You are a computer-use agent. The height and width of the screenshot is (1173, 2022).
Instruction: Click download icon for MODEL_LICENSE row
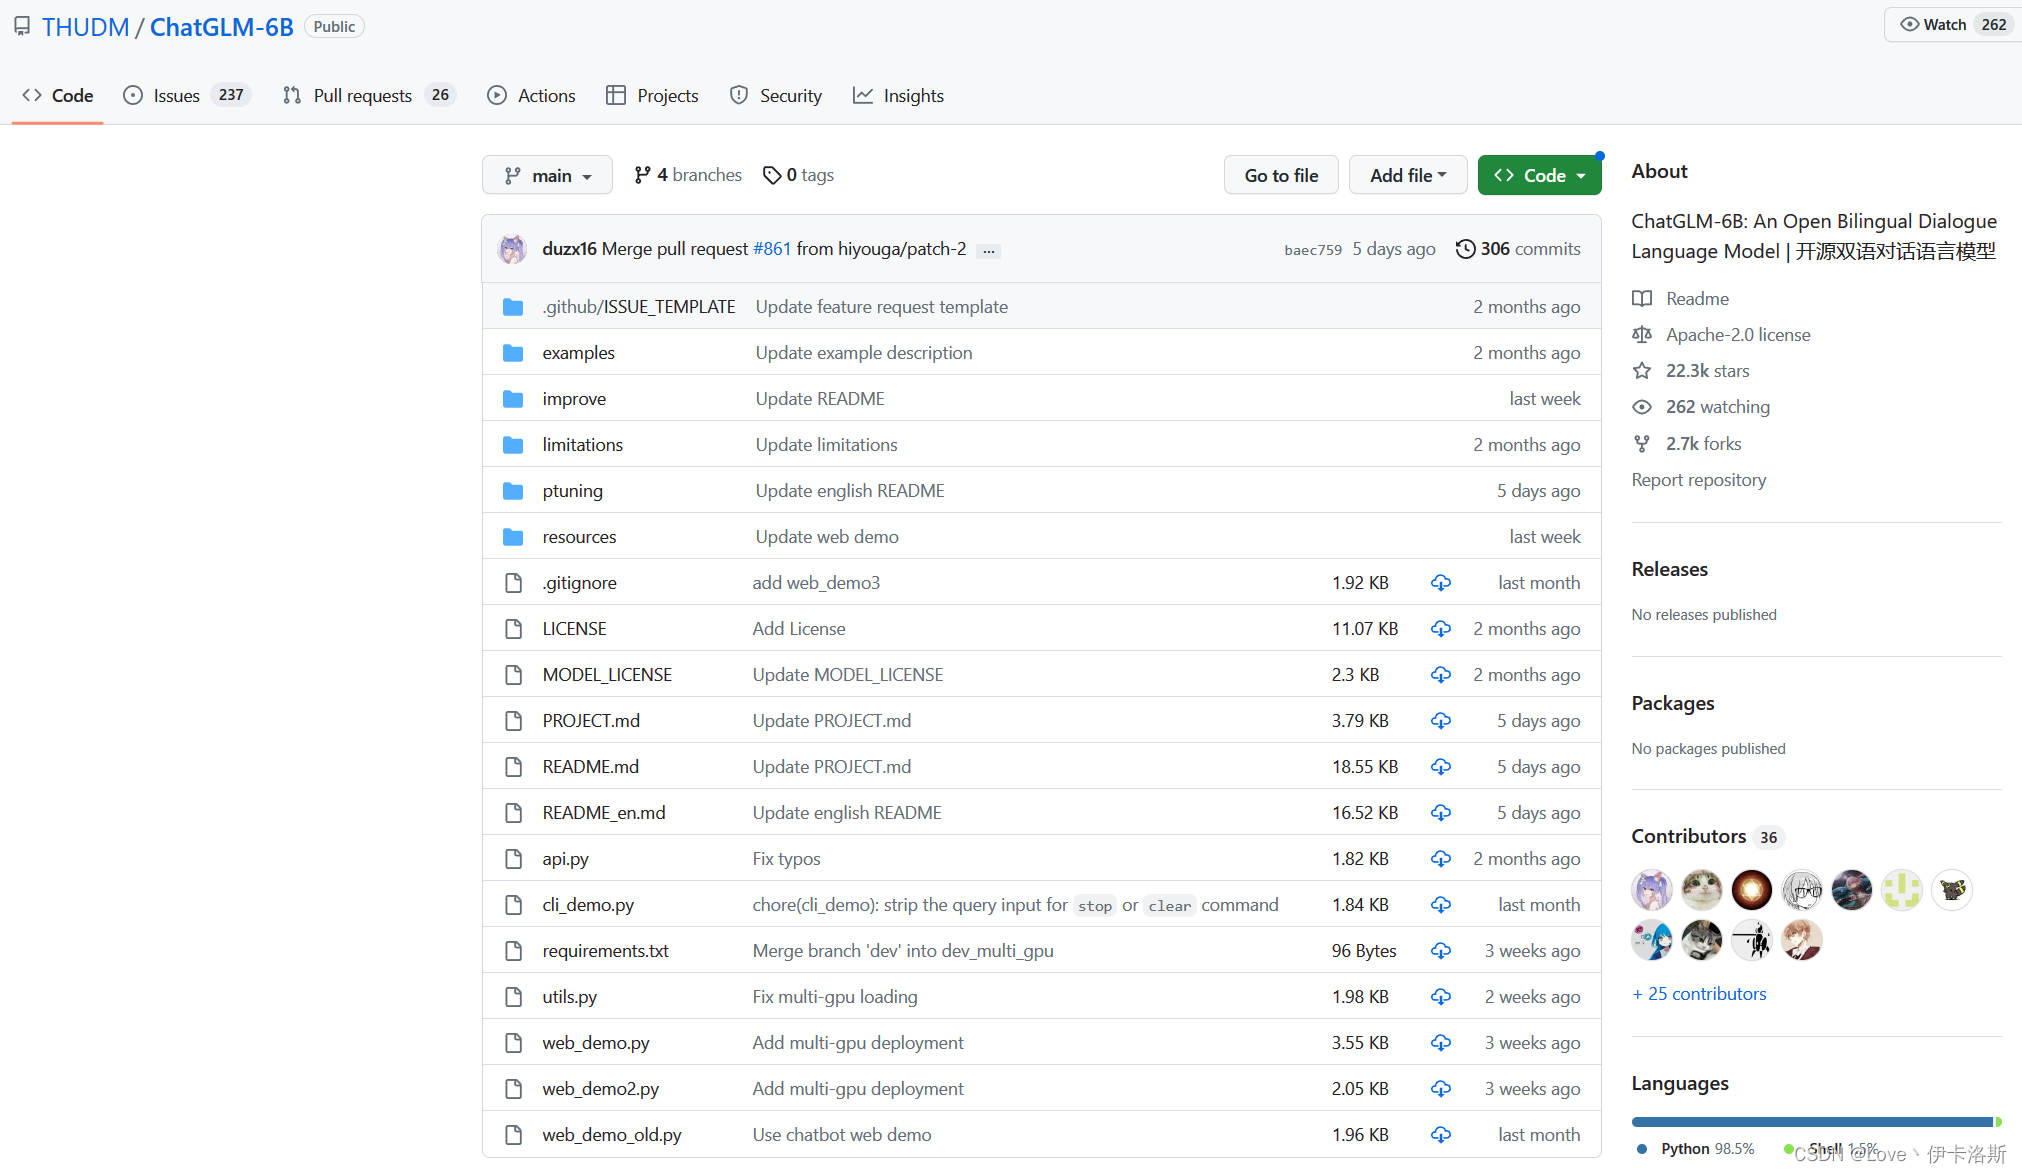tap(1440, 675)
